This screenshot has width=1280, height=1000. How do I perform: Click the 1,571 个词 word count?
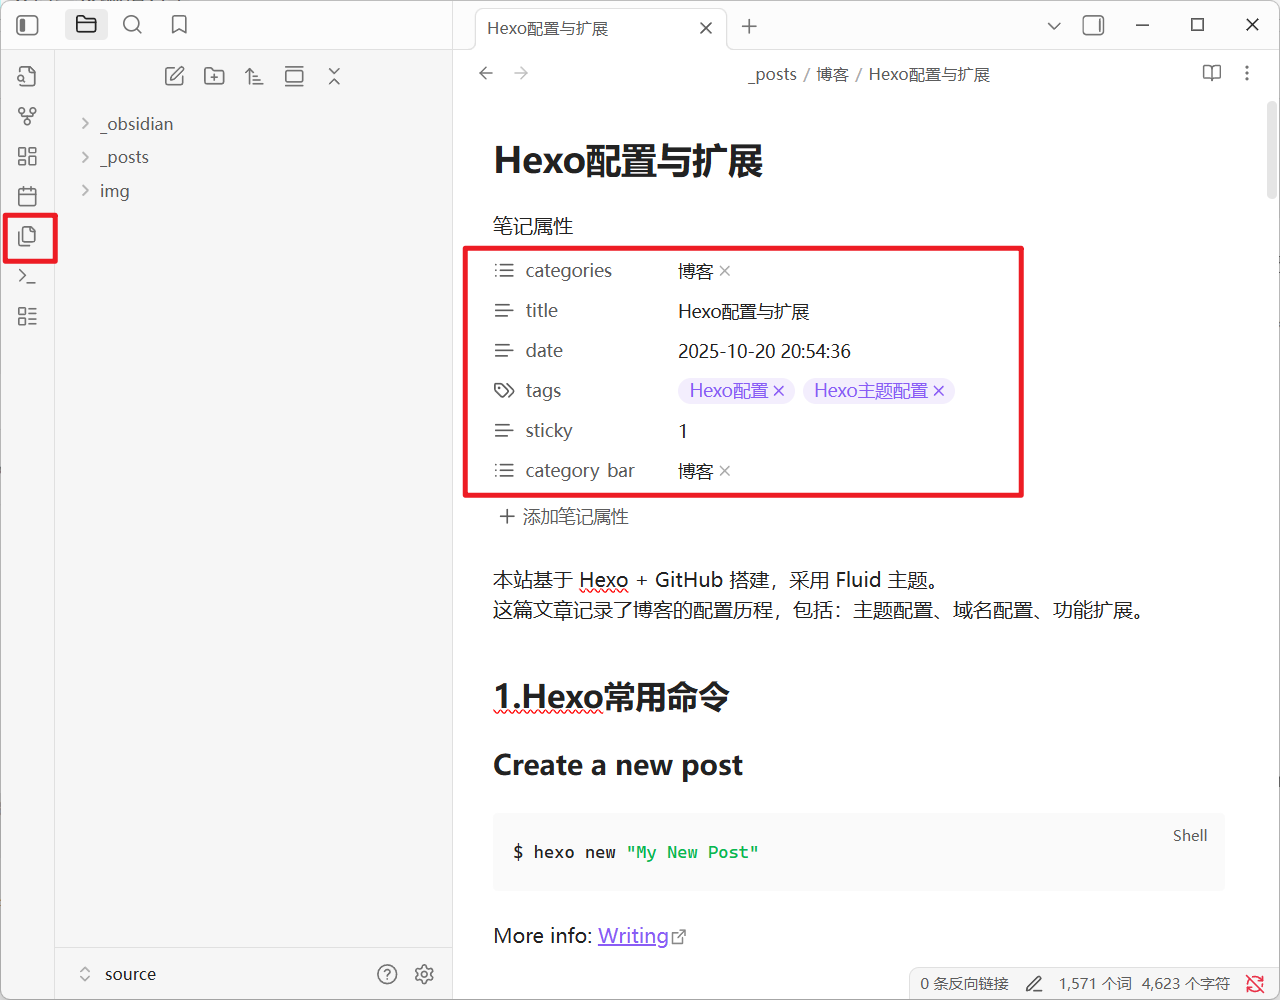coord(1095,984)
